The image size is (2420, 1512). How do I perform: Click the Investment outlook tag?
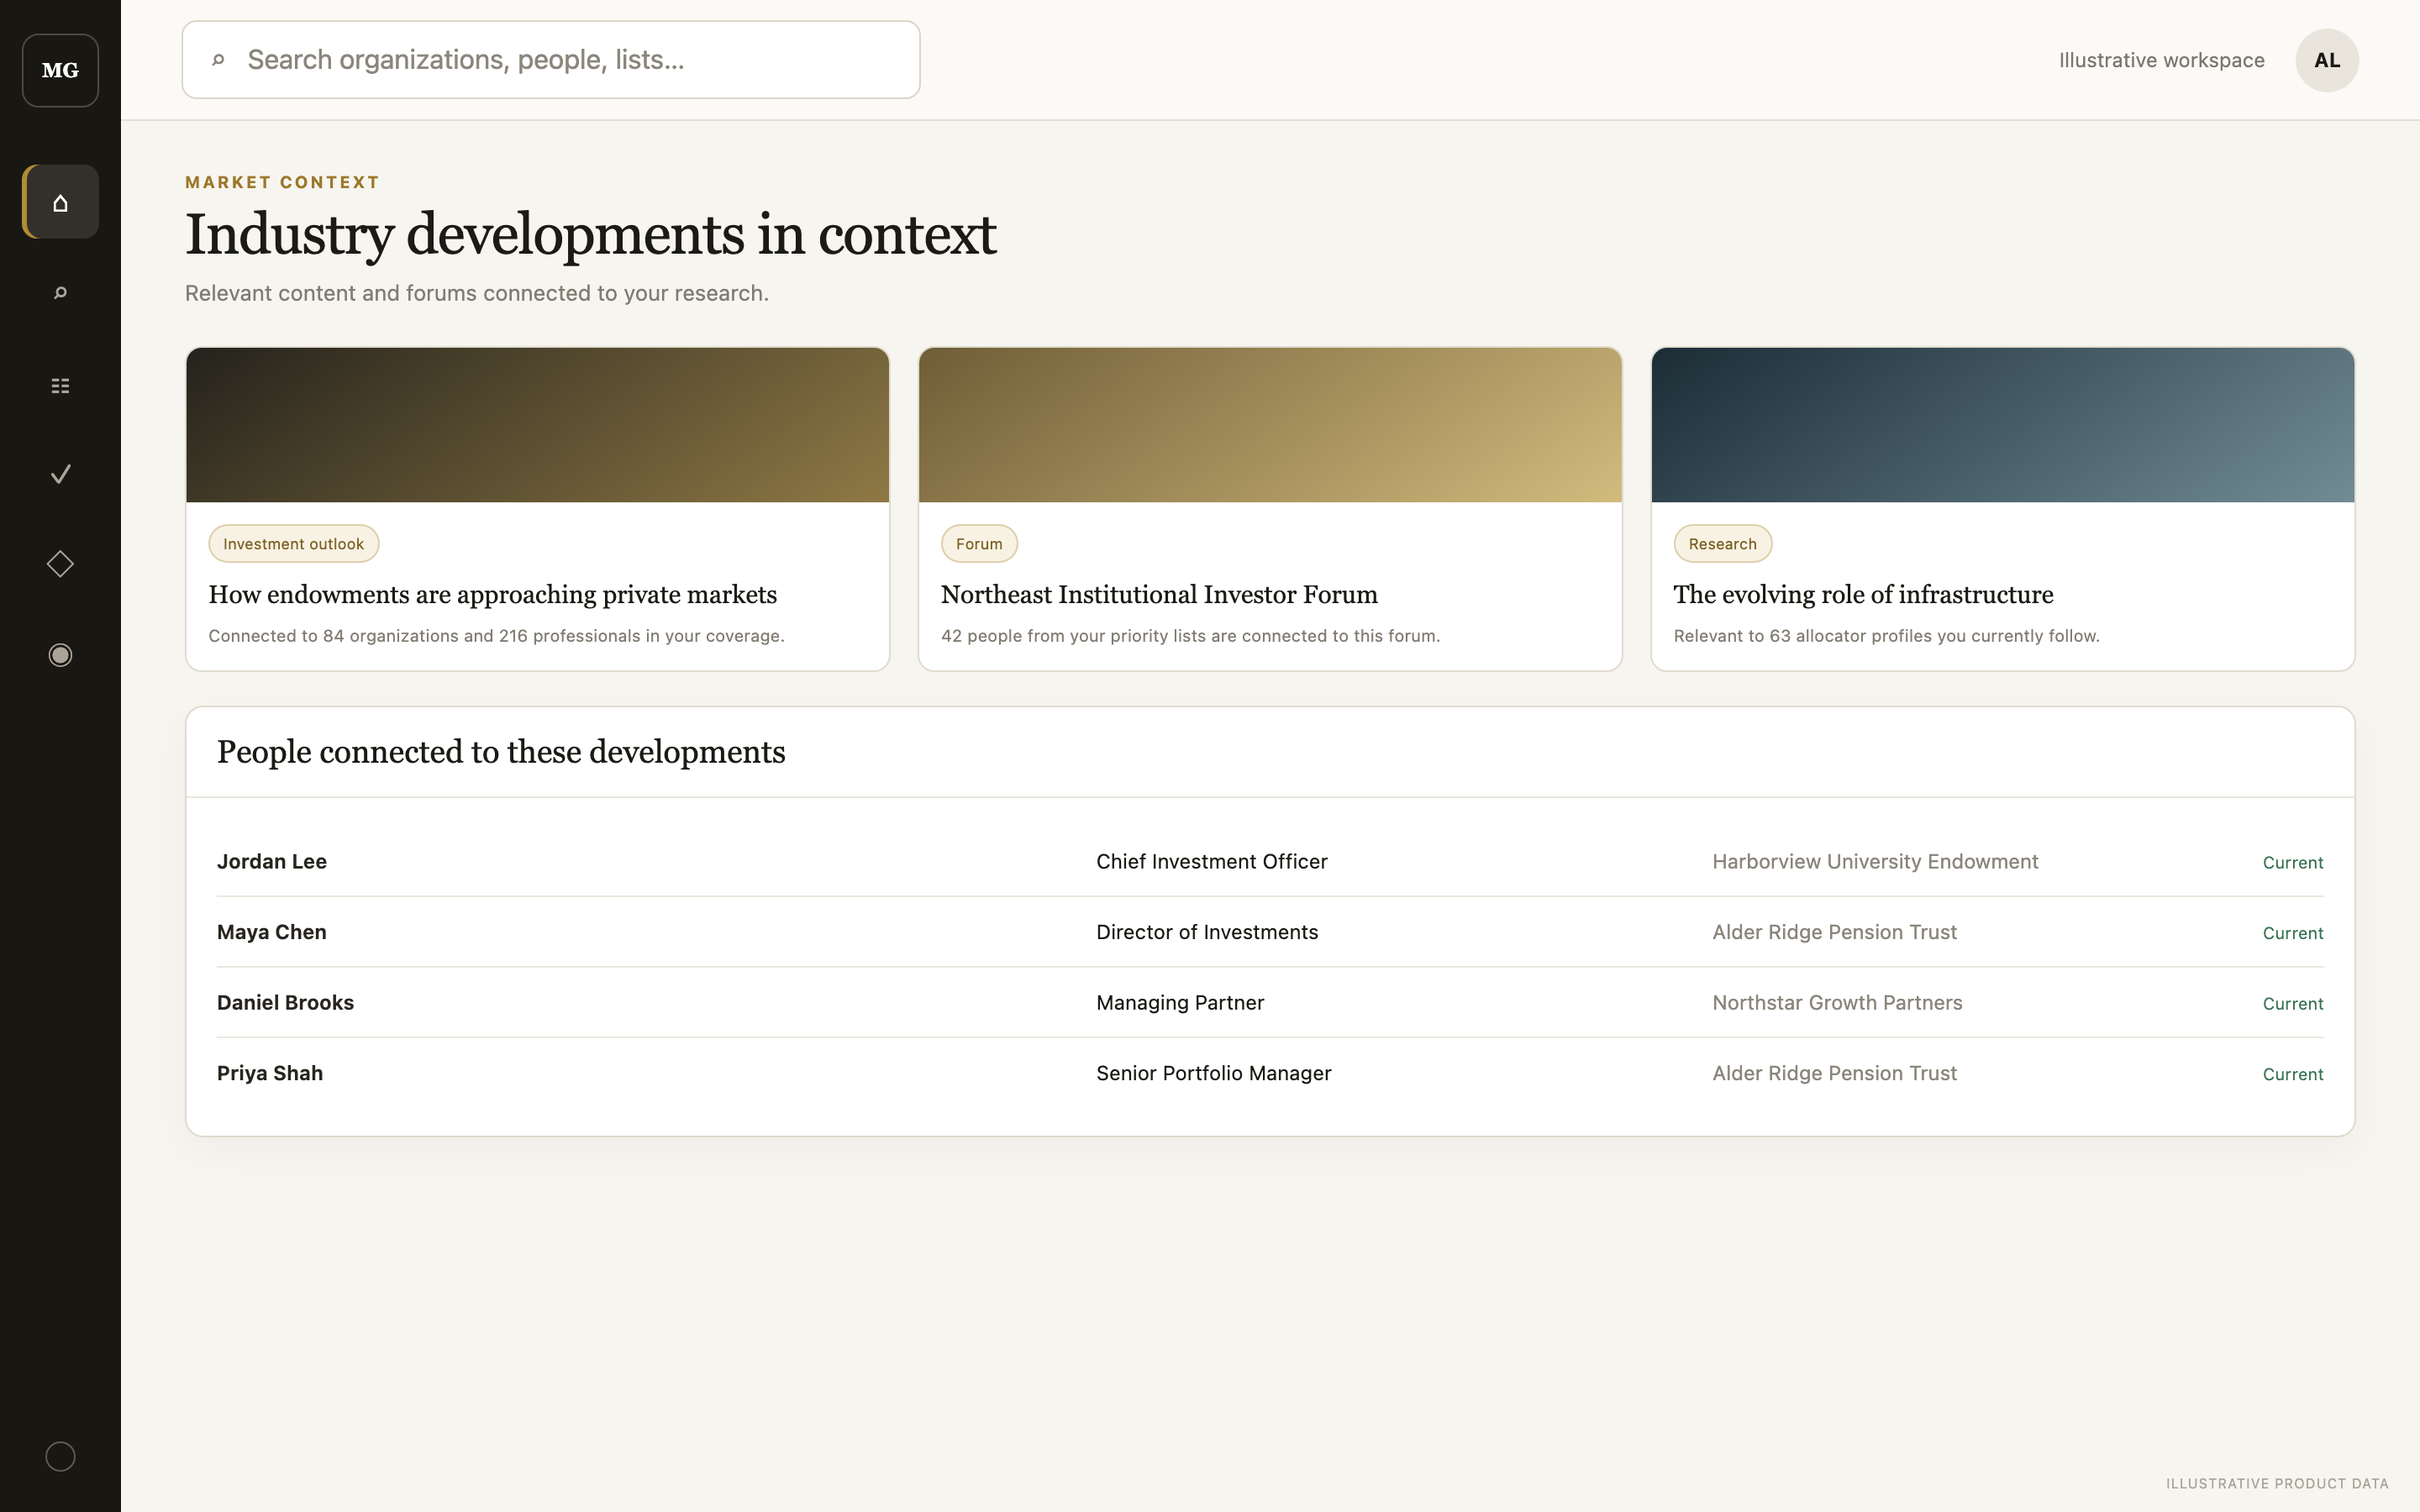click(293, 544)
